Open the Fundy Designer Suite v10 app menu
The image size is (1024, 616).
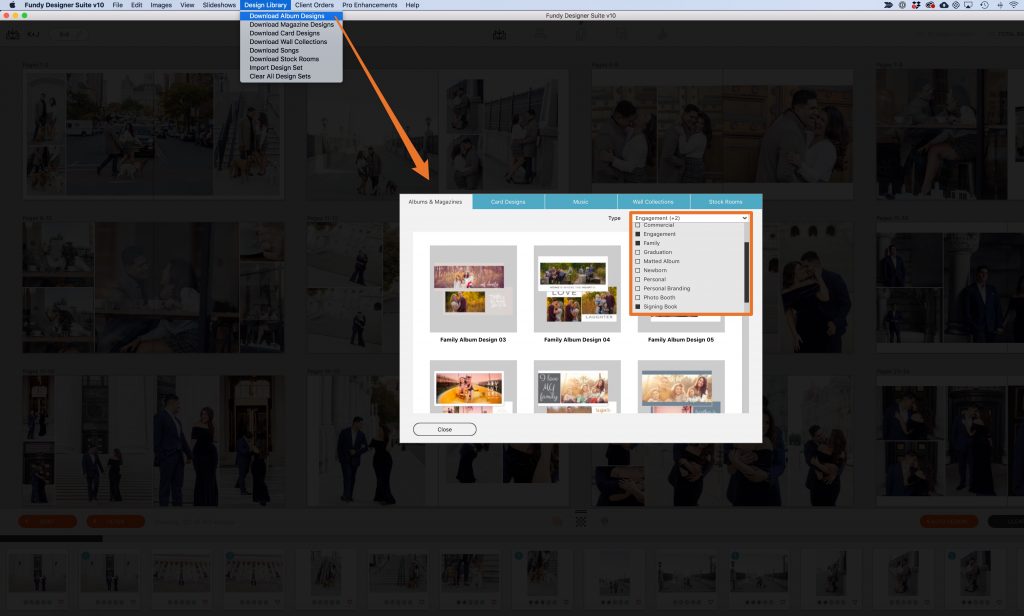click(x=64, y=5)
